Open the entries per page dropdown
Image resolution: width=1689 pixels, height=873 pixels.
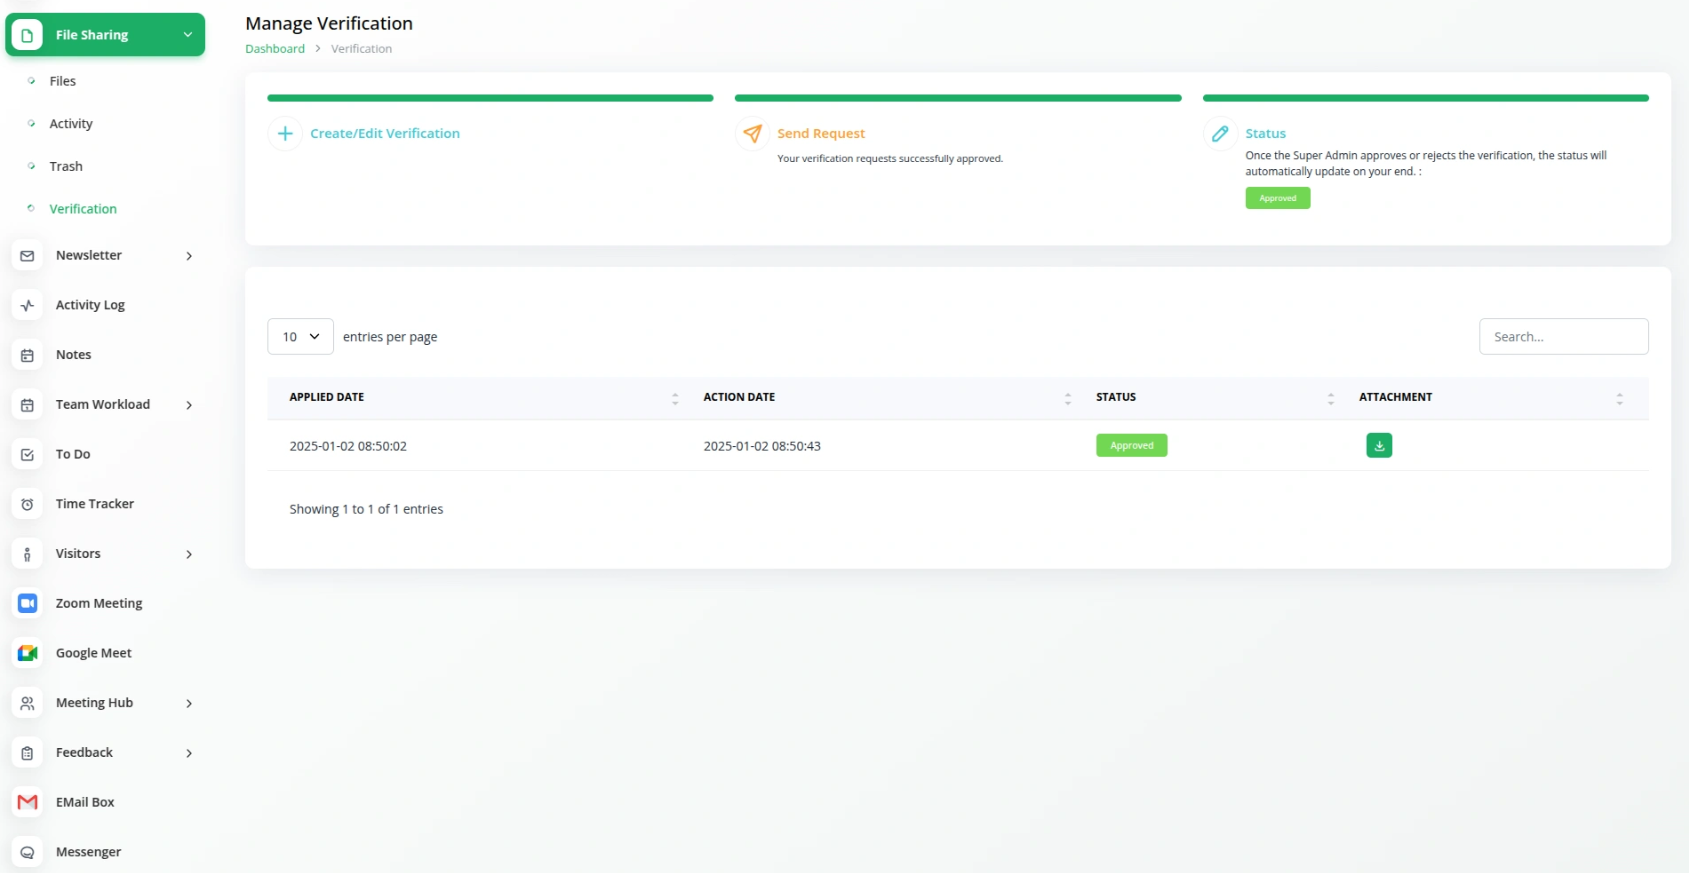(300, 337)
